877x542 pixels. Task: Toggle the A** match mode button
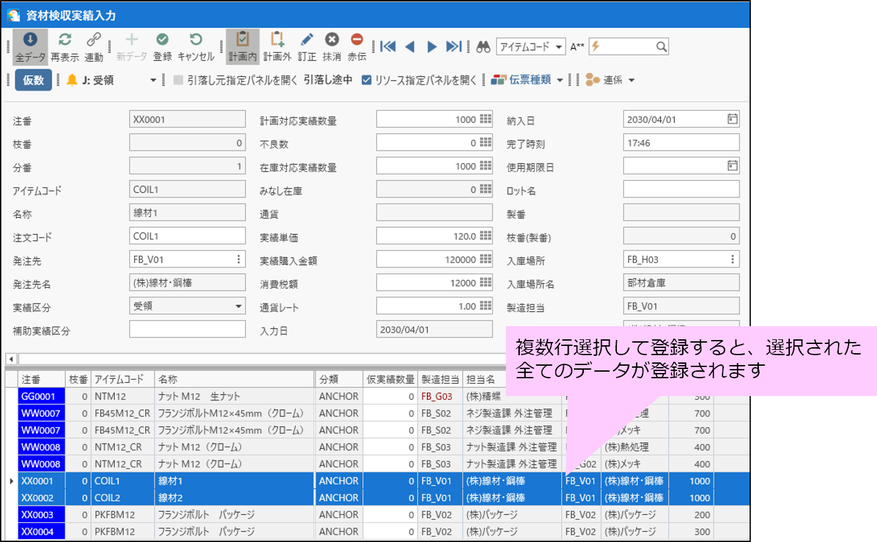[577, 47]
